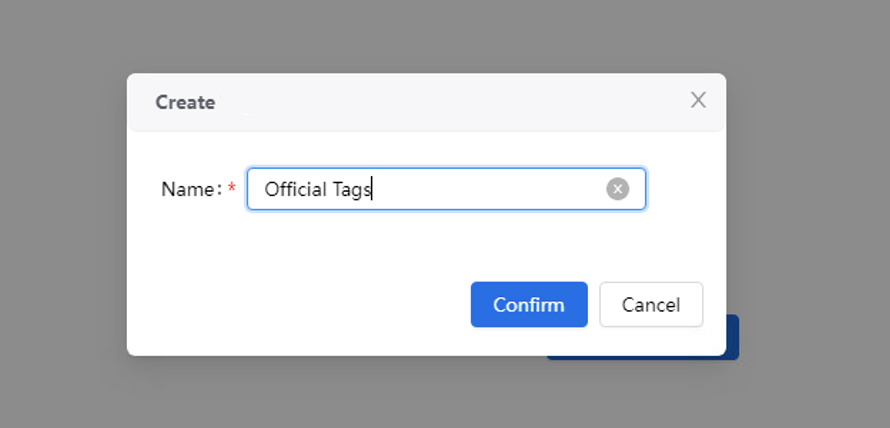The image size is (890, 428).
Task: Click empty space right of the typed text
Action: (488, 189)
